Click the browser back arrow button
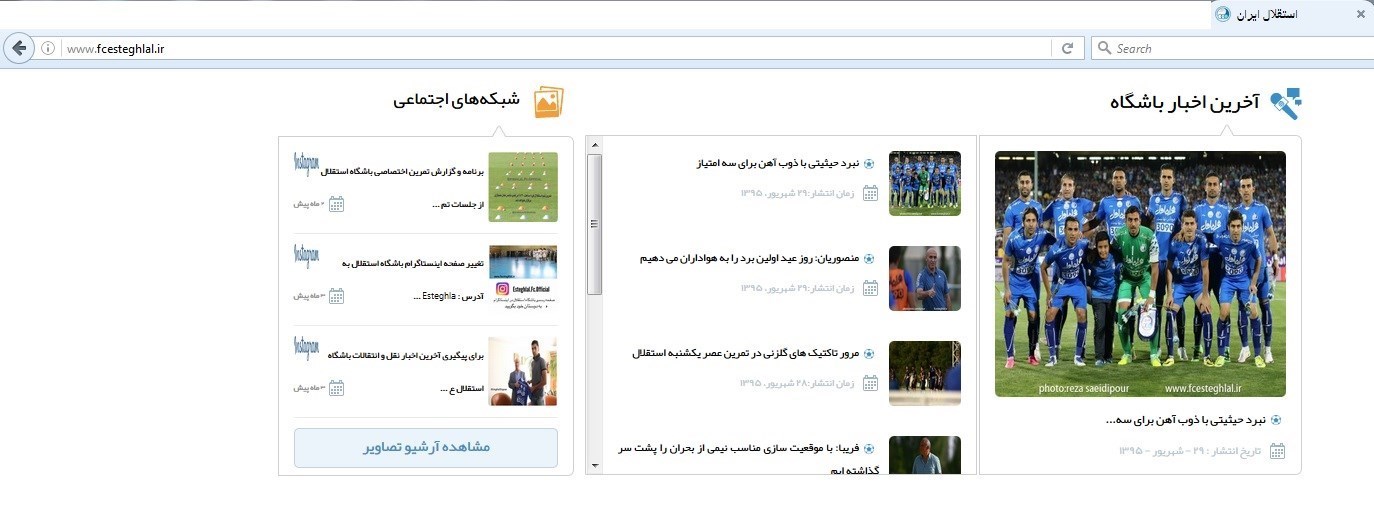This screenshot has height=527, width=1374. click(19, 48)
